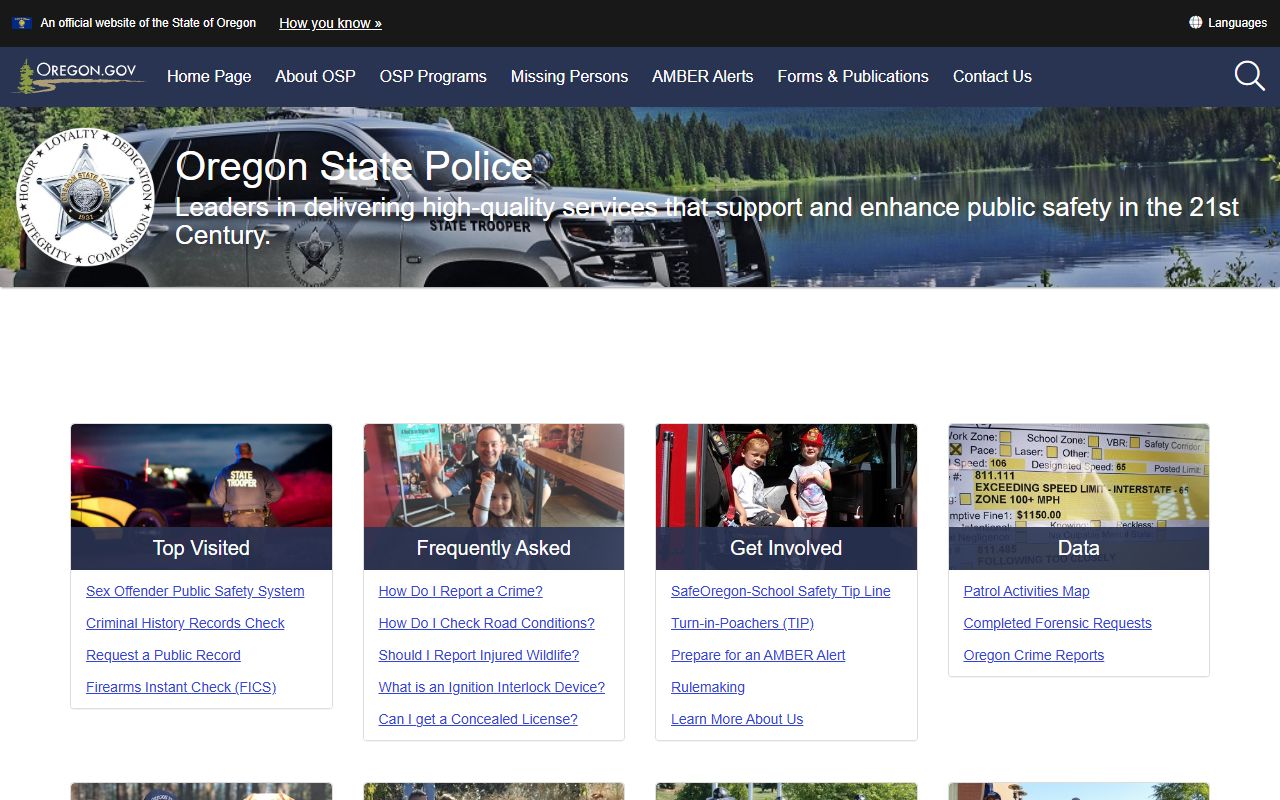Open 'How Do I Check Road Conditions?'
The width and height of the screenshot is (1280, 800).
click(487, 623)
